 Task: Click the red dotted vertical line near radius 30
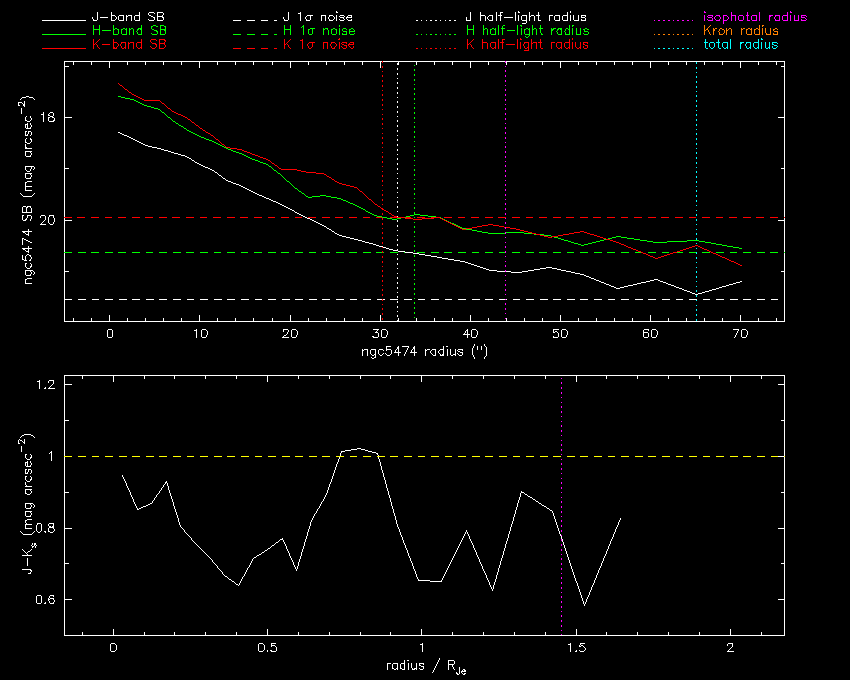tap(382, 150)
